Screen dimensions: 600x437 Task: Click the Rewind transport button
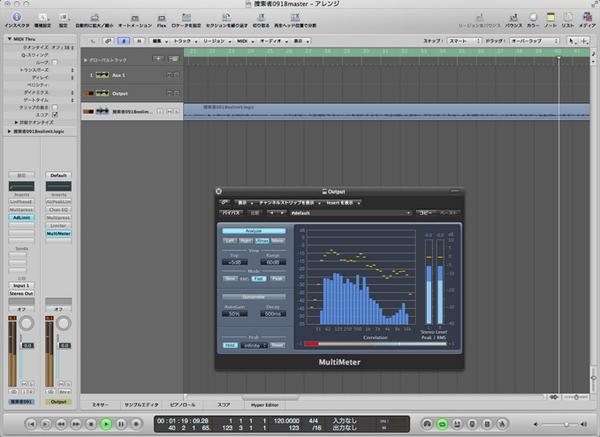coord(61,424)
